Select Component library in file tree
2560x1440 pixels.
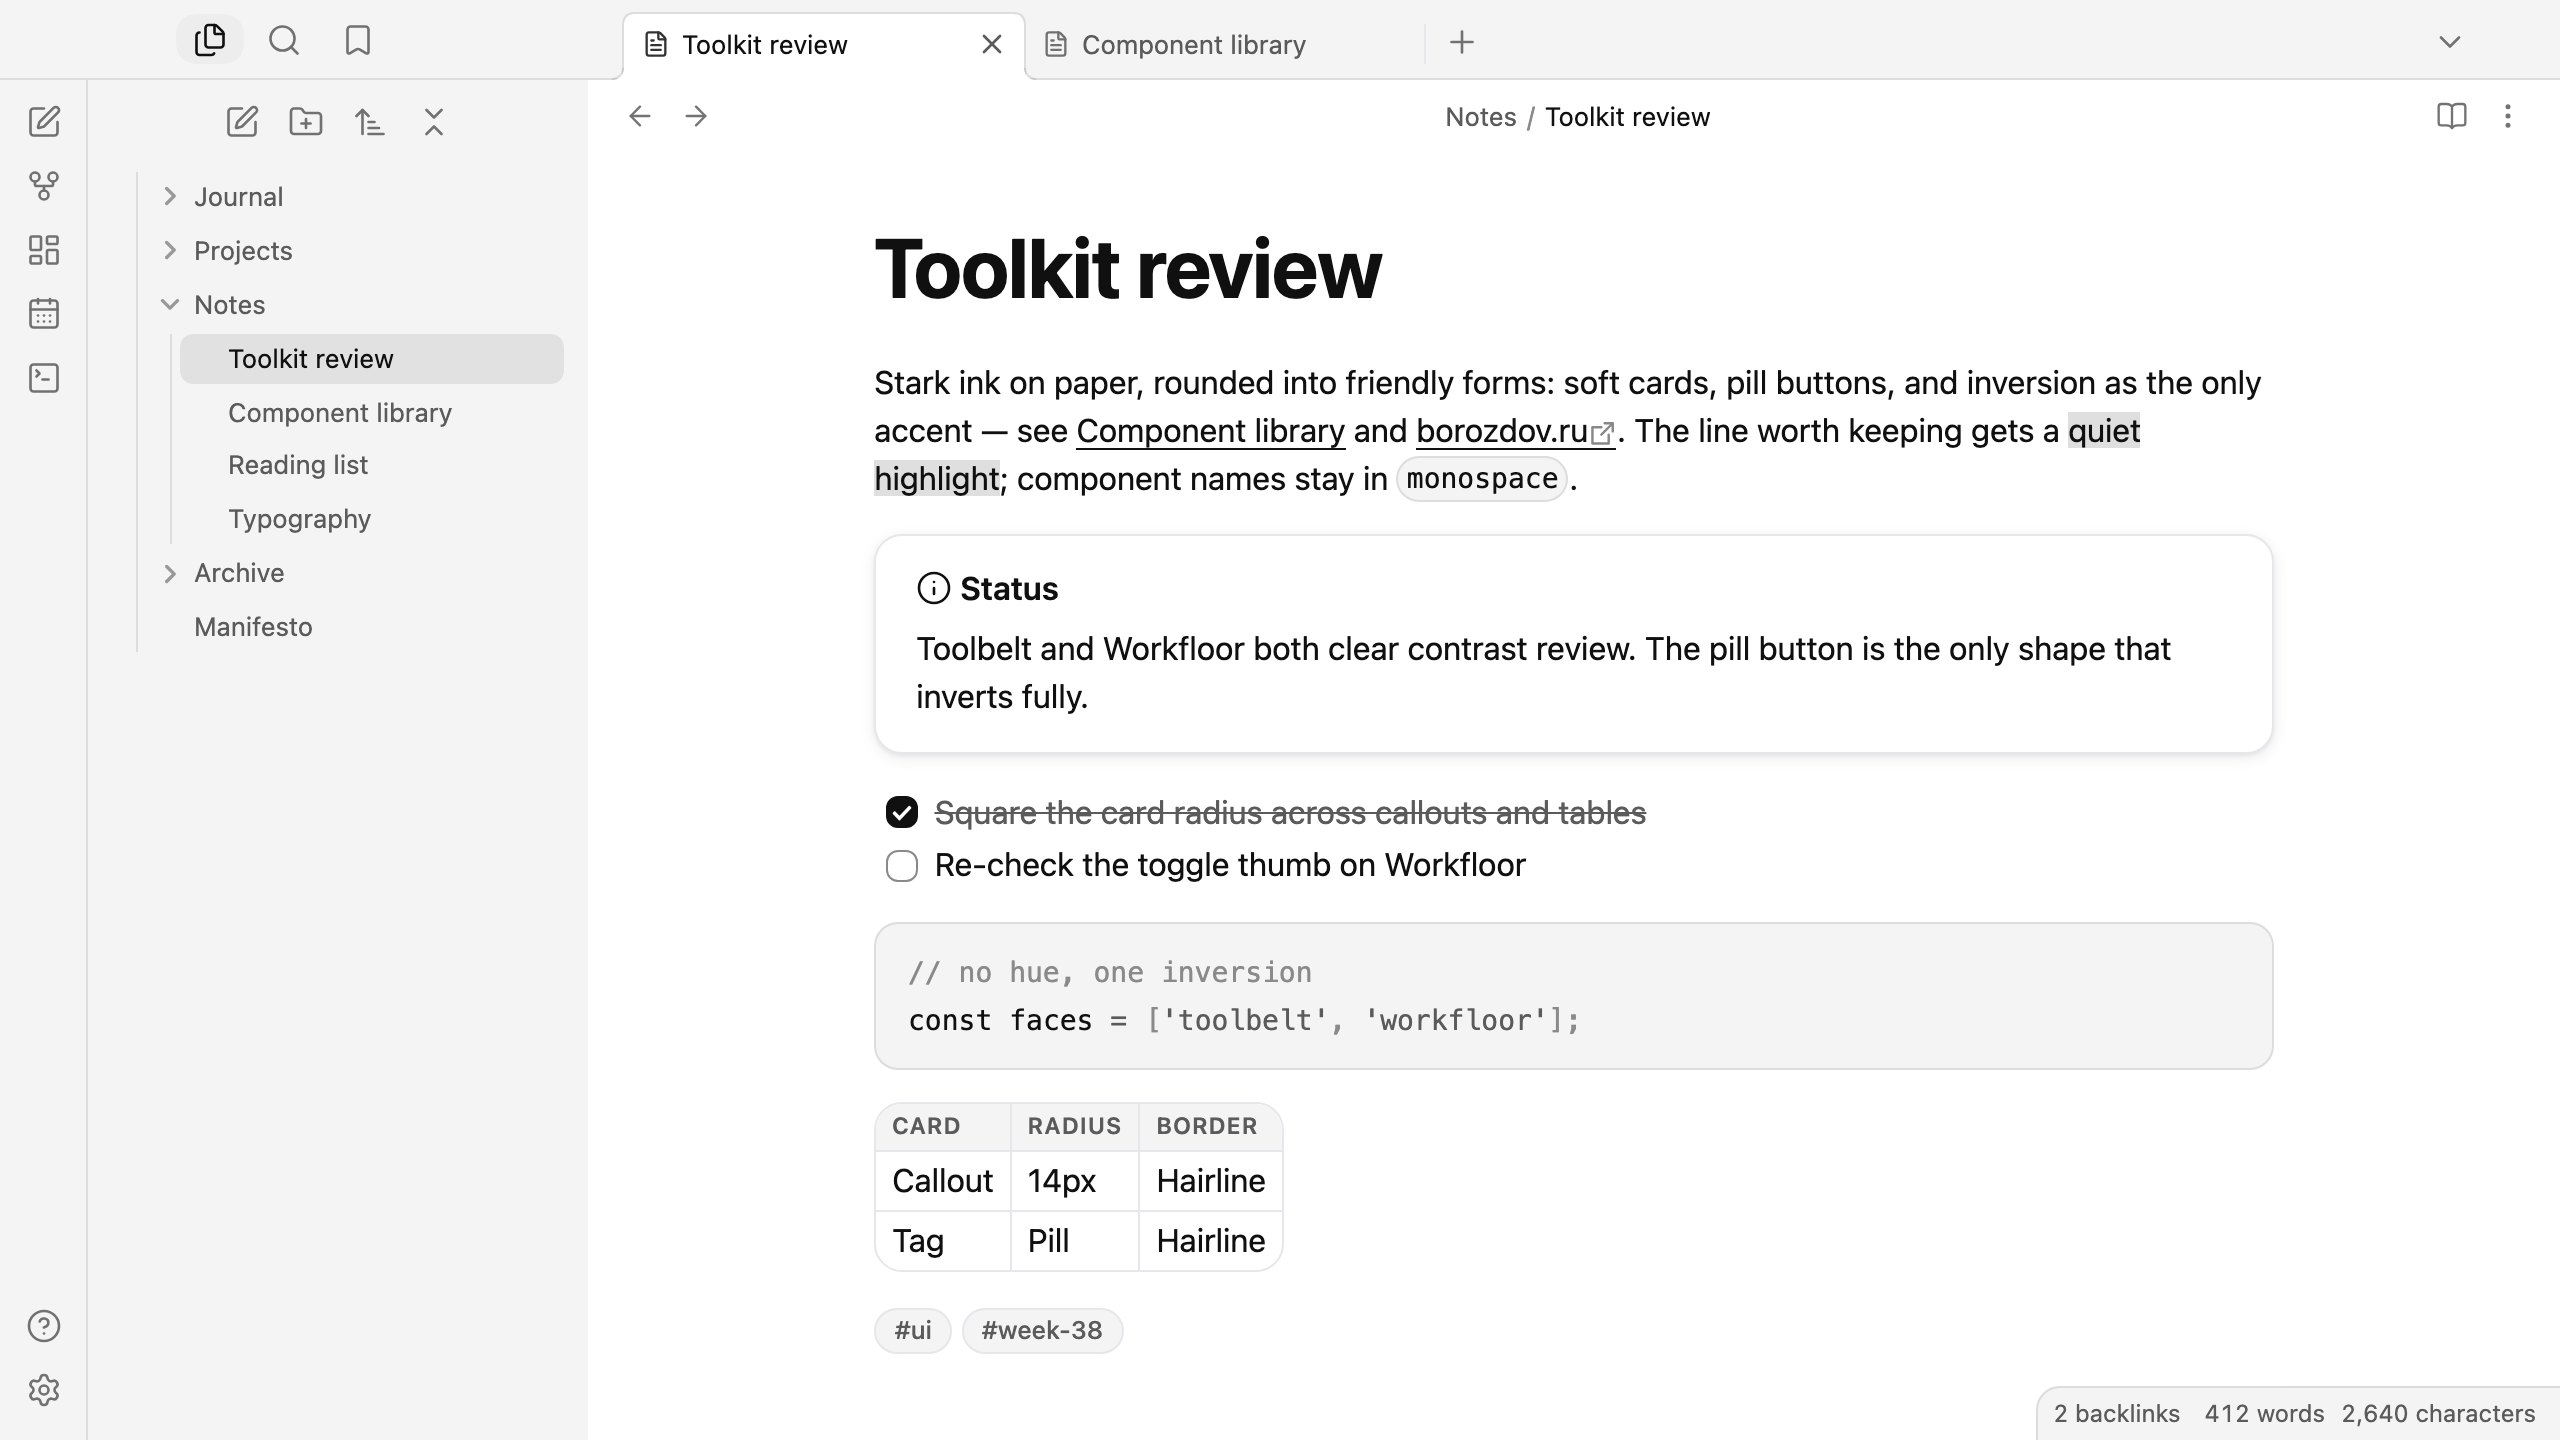point(372,413)
